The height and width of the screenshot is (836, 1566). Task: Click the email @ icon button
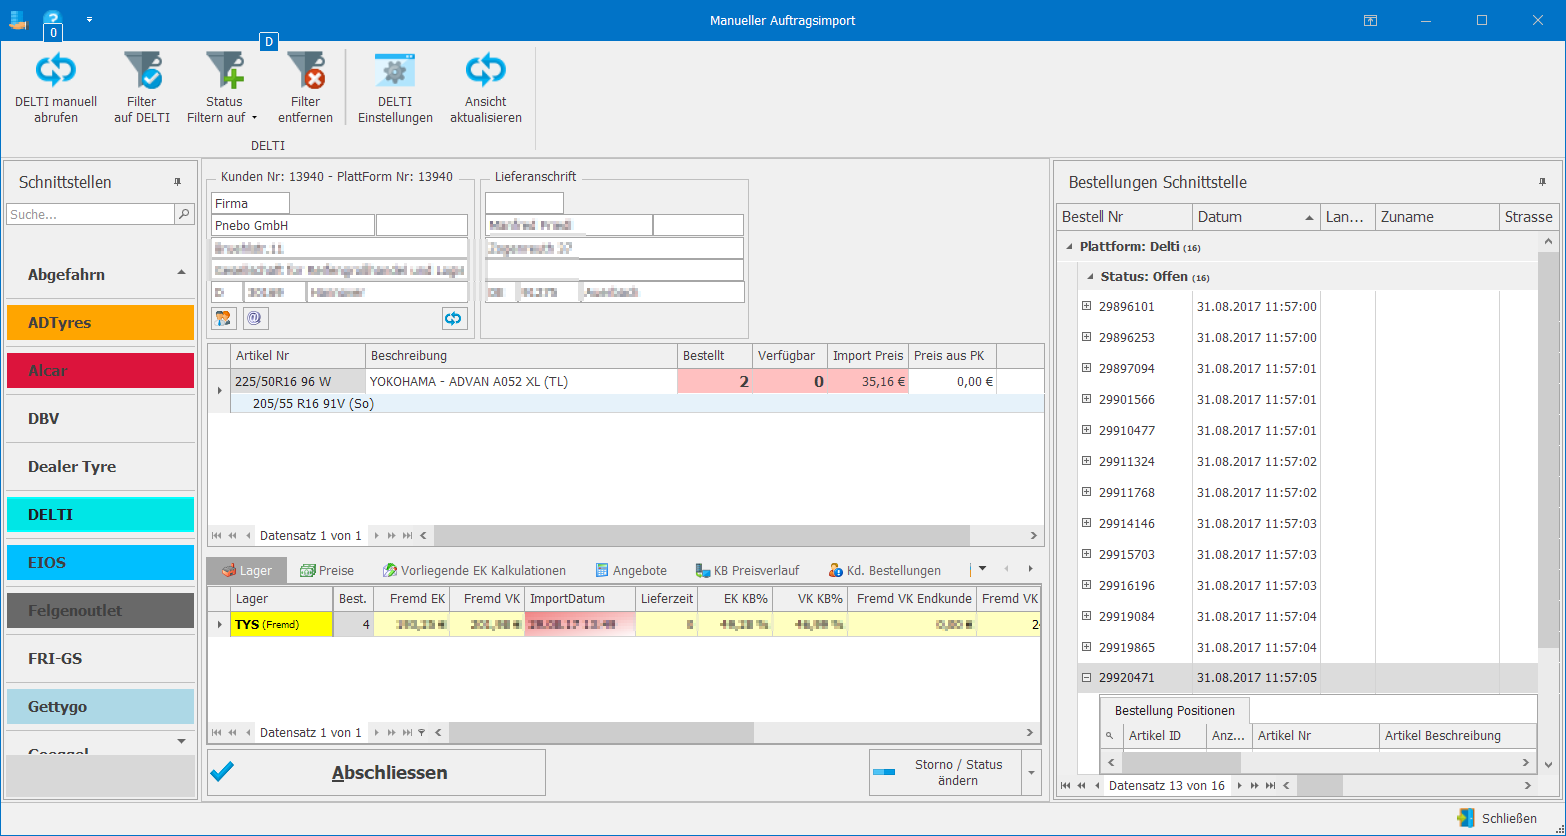pos(254,318)
